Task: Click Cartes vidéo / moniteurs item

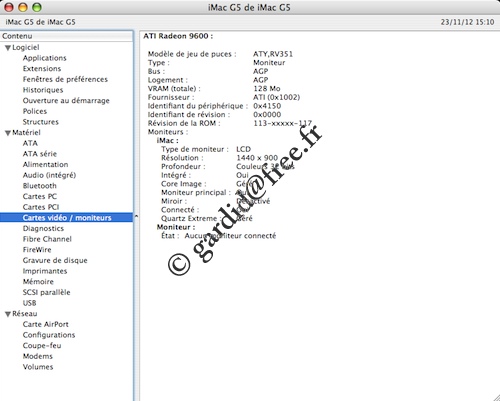Action: click(x=67, y=218)
